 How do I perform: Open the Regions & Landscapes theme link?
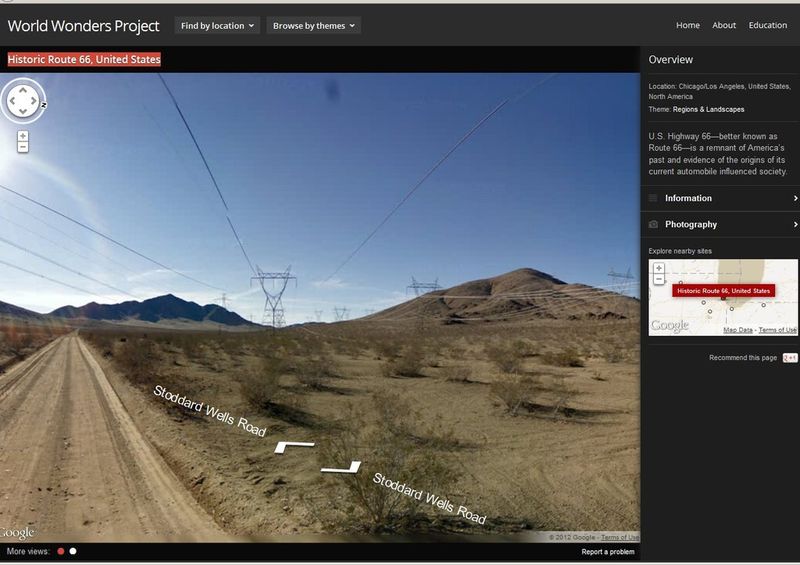click(x=708, y=109)
